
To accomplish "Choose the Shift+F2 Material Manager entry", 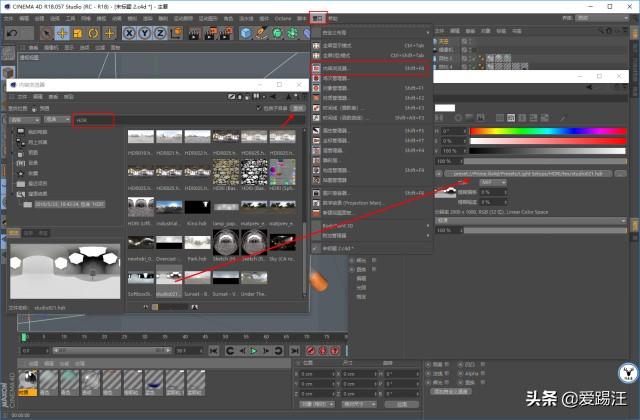I will pyautogui.click(x=370, y=98).
